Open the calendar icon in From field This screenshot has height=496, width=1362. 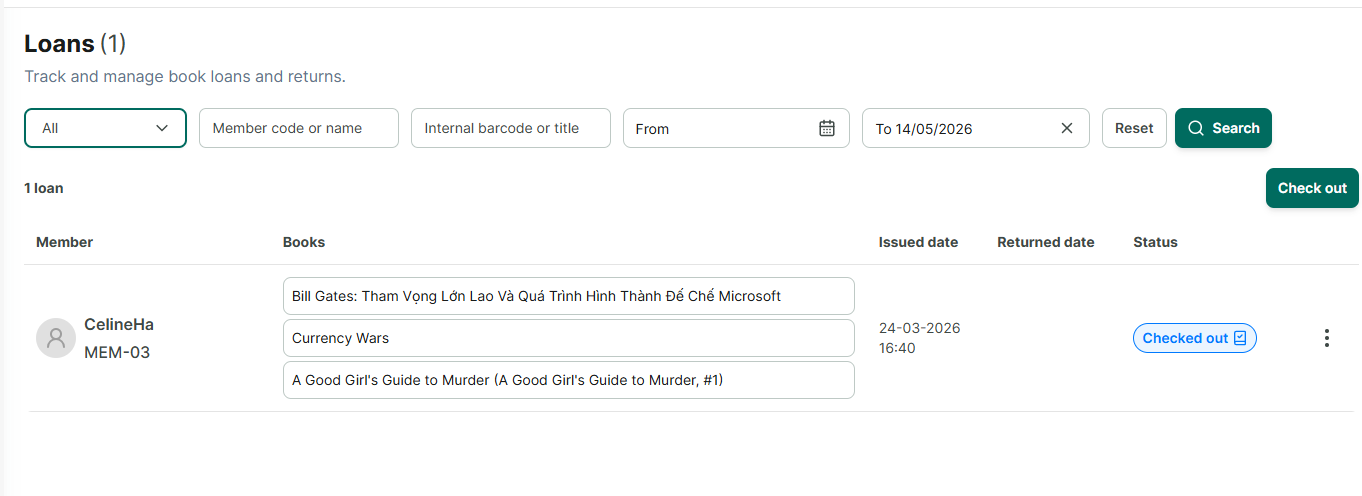(827, 128)
